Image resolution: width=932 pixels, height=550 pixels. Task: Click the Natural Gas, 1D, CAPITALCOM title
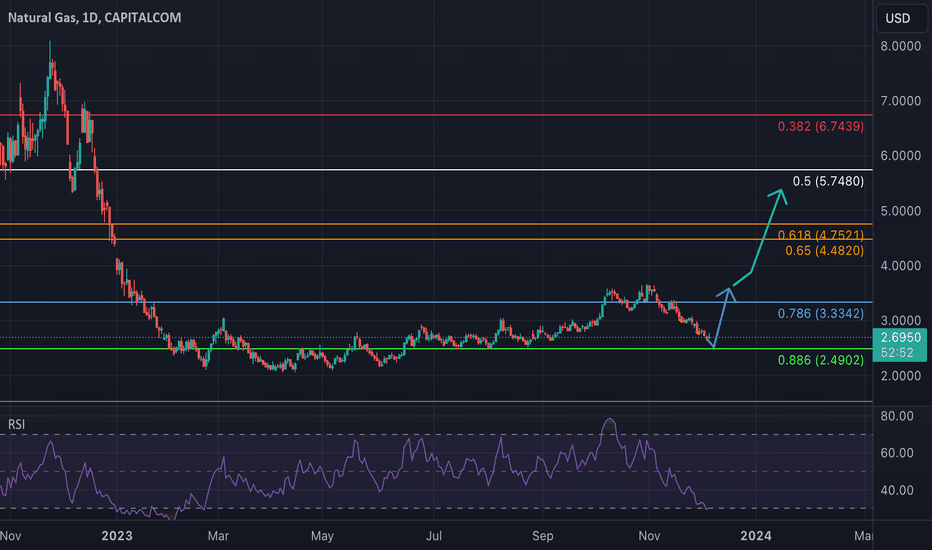[95, 18]
